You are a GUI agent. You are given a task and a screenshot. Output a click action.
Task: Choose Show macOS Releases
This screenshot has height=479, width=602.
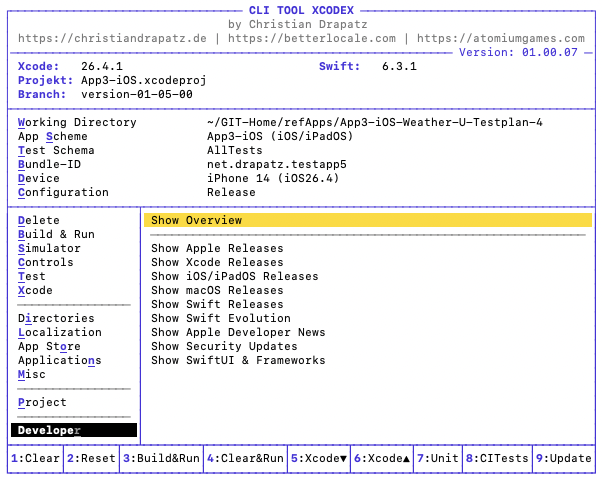[217, 290]
